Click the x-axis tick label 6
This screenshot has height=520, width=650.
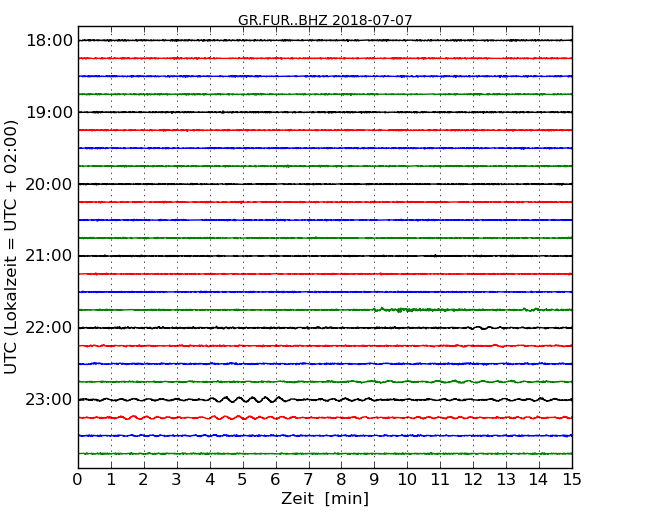coord(275,480)
